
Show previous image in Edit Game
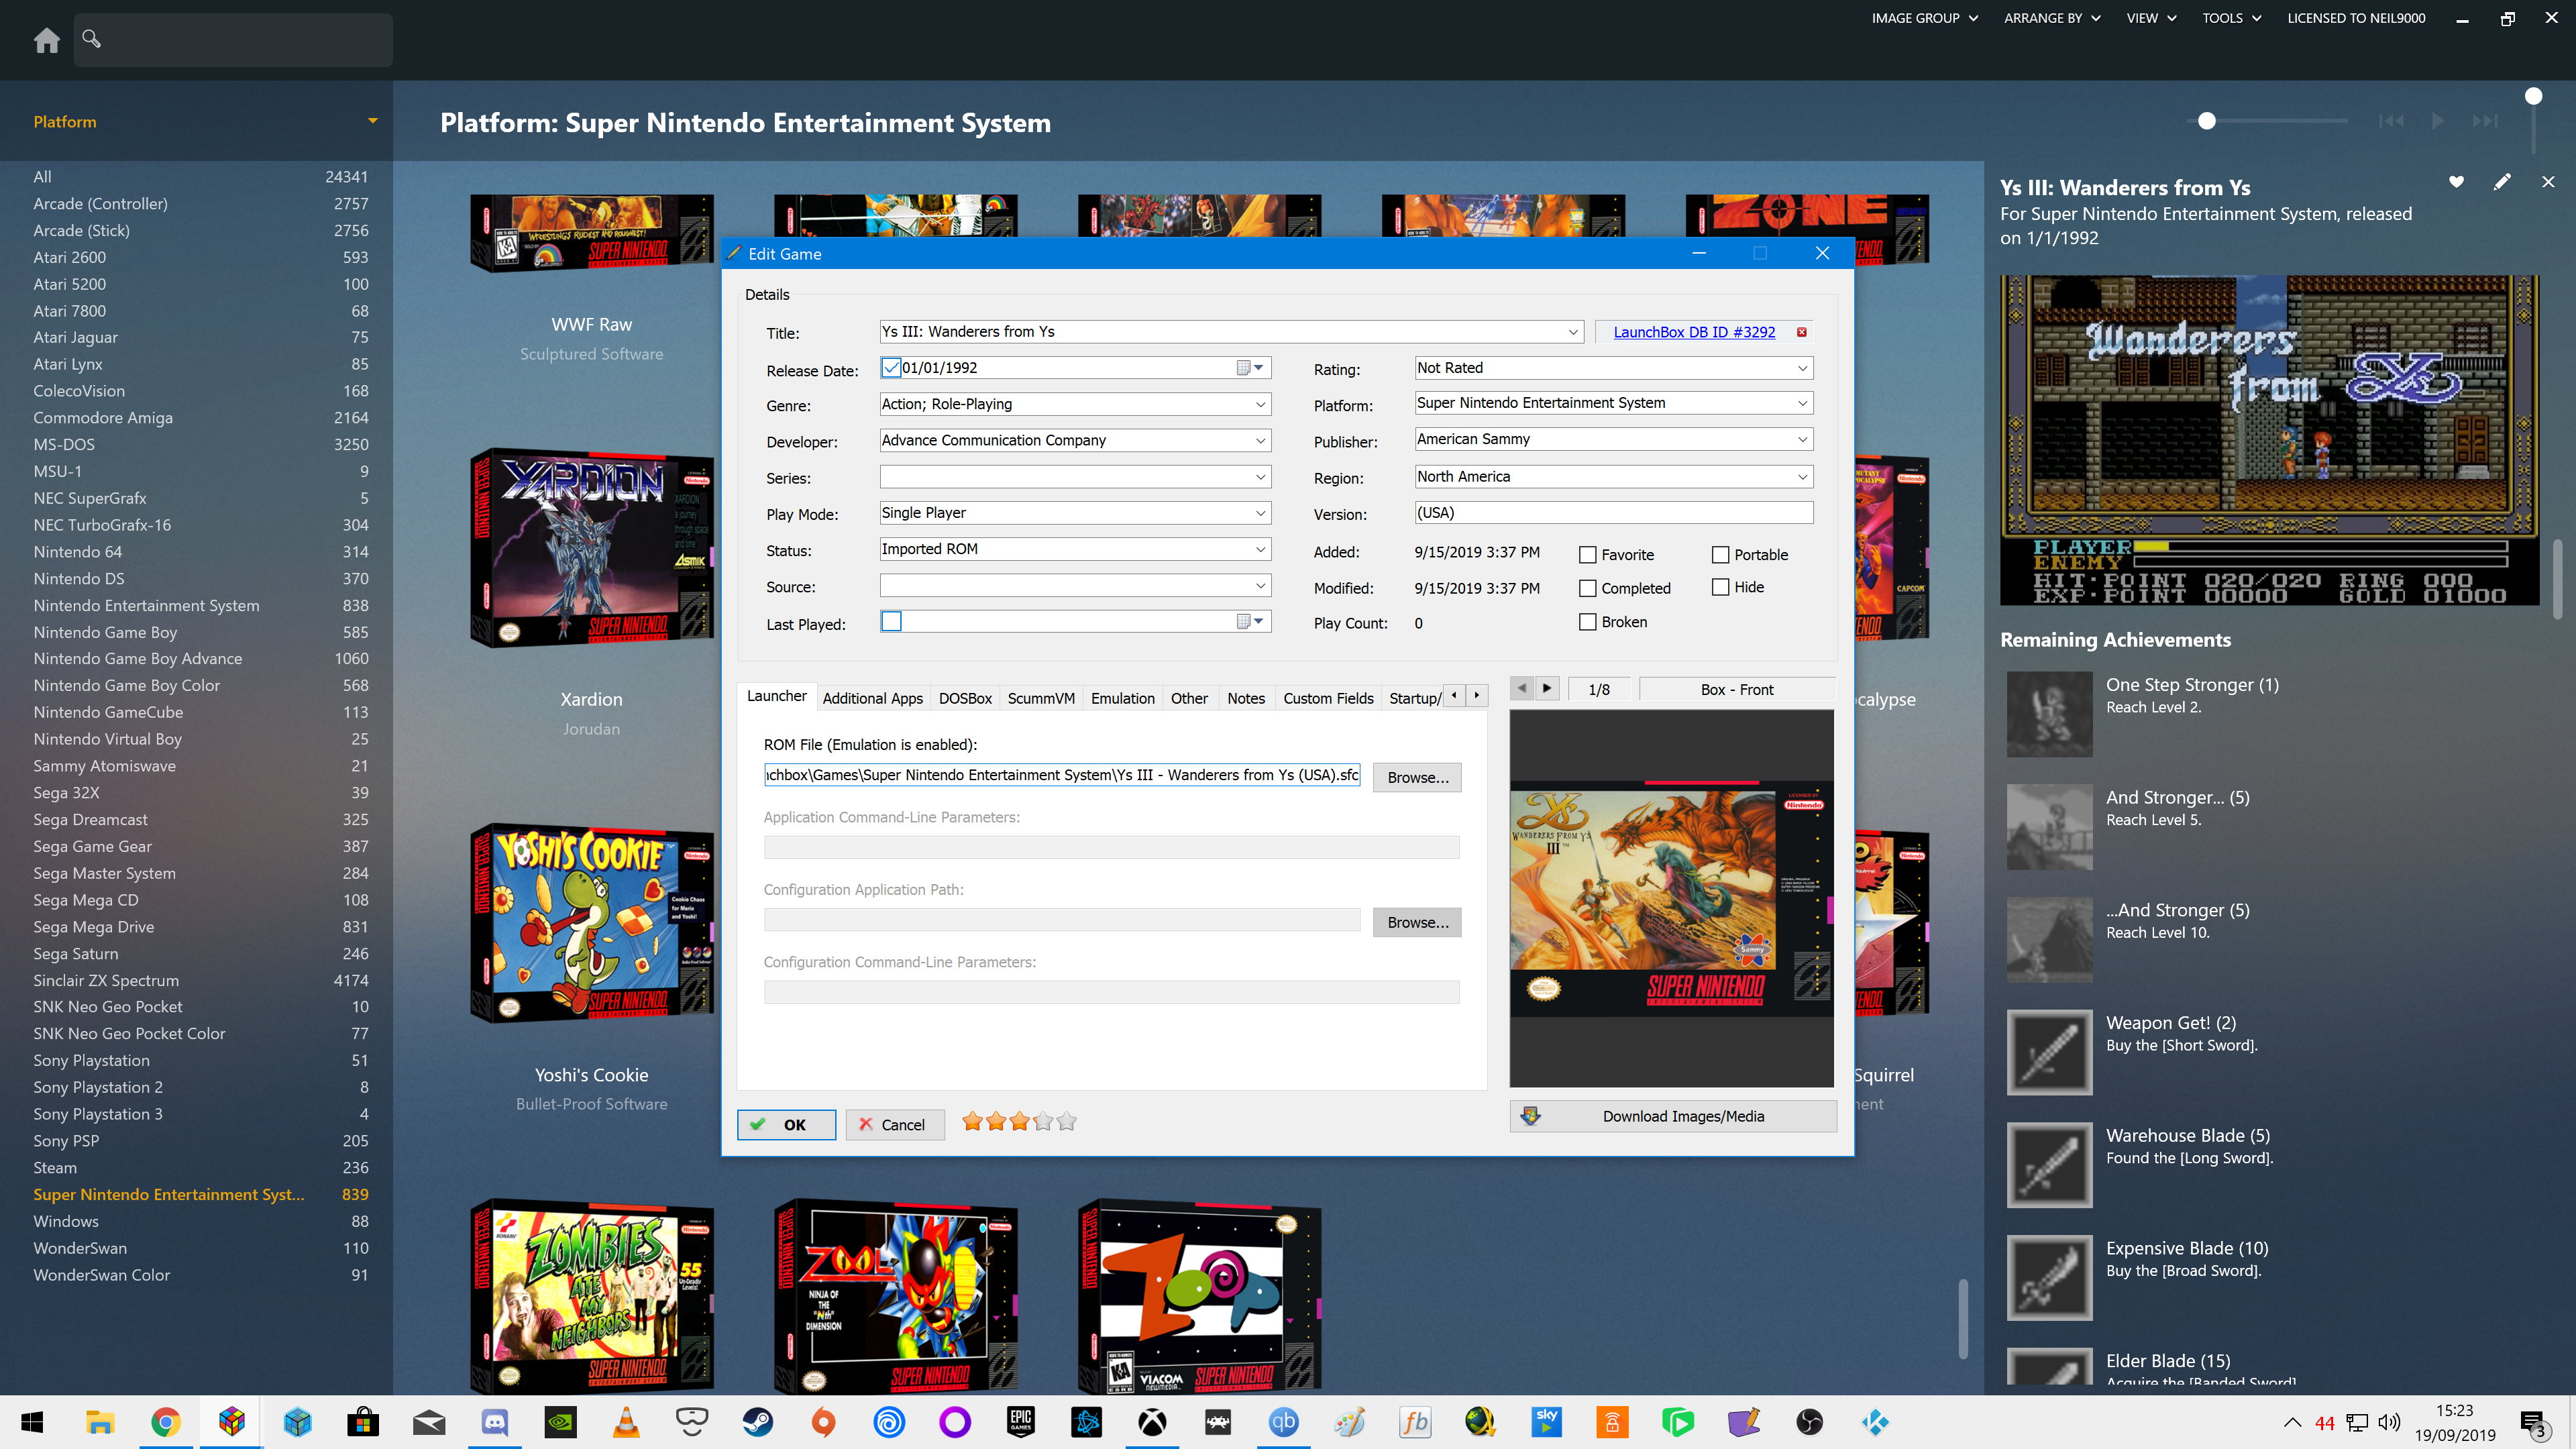coord(1522,688)
